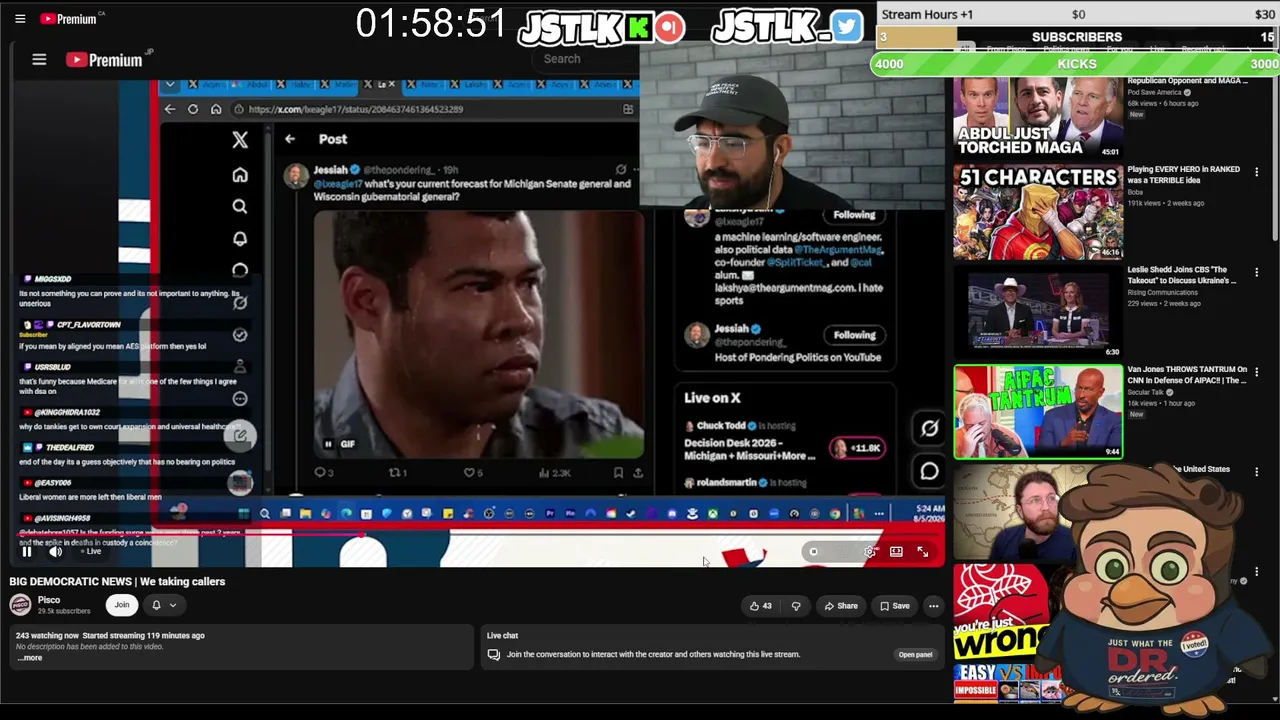Click browser back arrow in shared window

pos(170,109)
